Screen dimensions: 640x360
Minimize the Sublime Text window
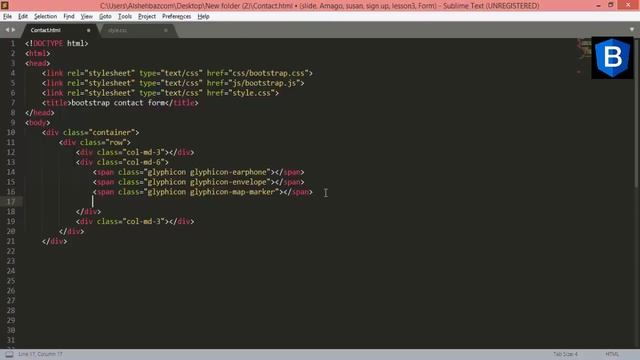coord(598,5)
